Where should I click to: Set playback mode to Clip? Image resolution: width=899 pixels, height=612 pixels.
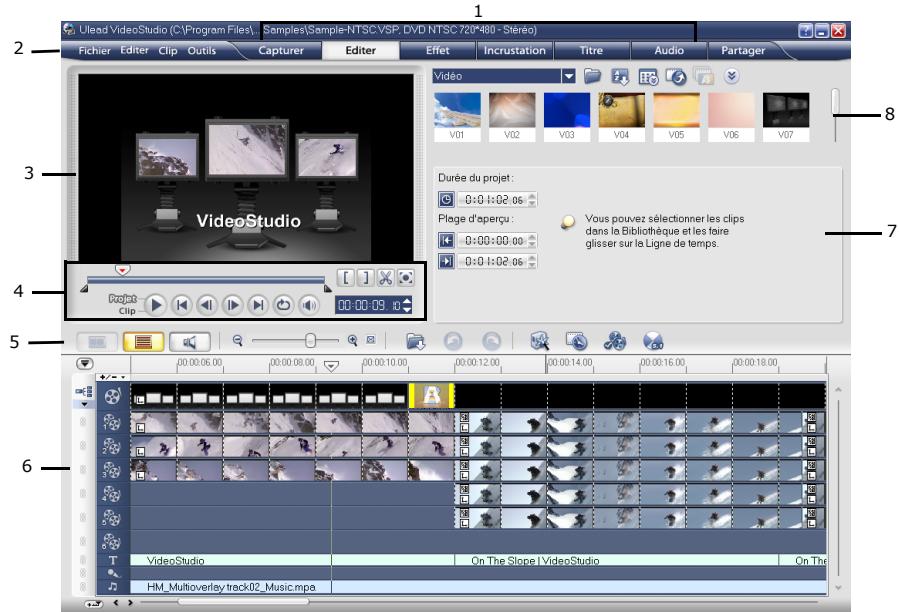coord(127,311)
